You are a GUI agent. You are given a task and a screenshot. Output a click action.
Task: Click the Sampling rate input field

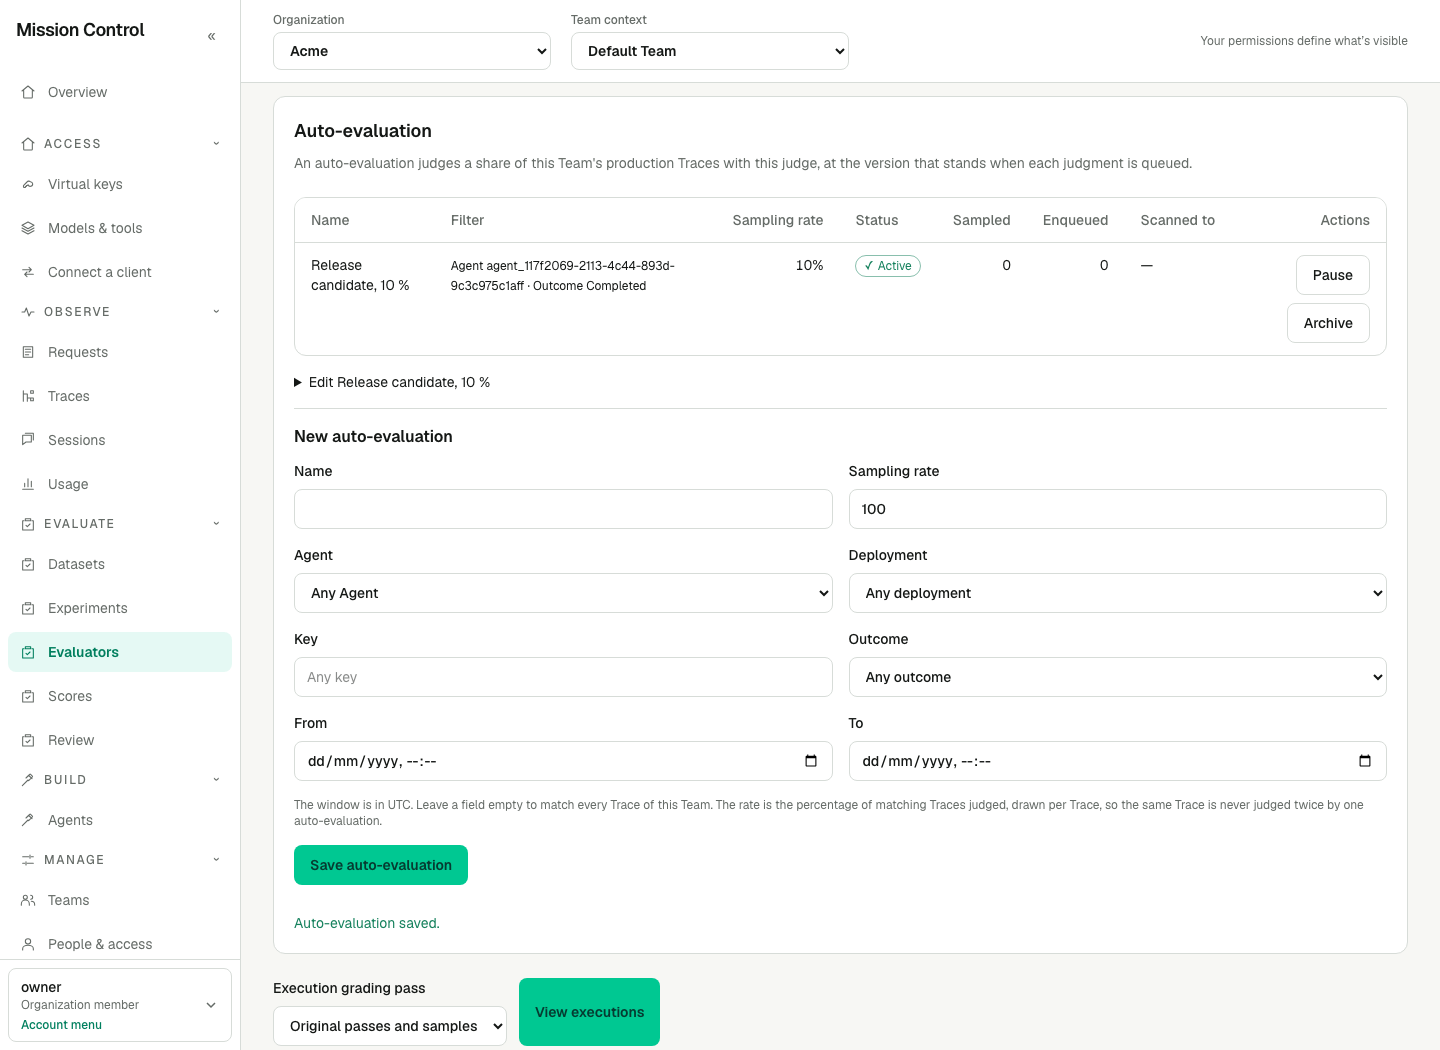click(1117, 509)
